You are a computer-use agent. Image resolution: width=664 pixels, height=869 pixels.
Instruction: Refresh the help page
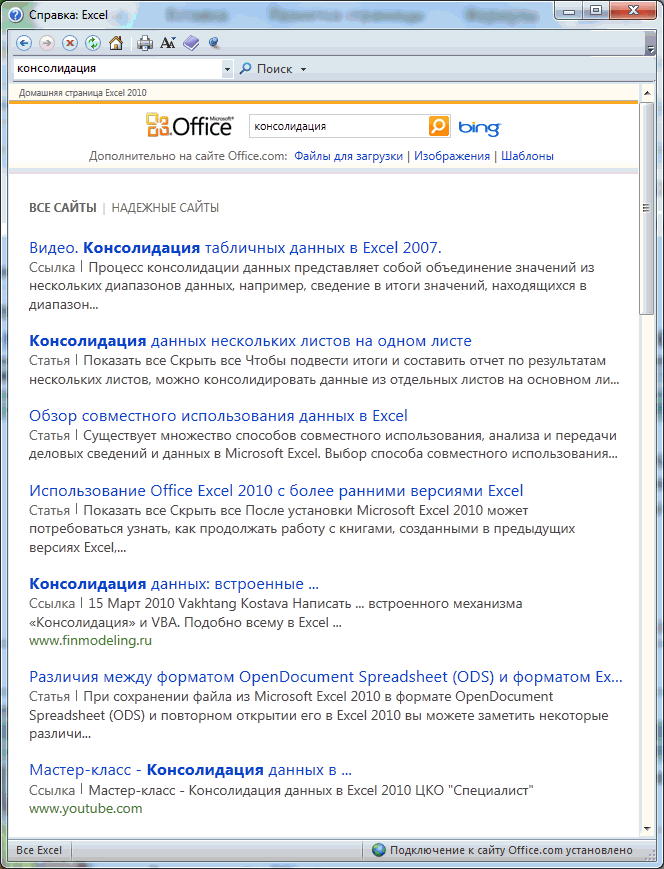pos(93,43)
